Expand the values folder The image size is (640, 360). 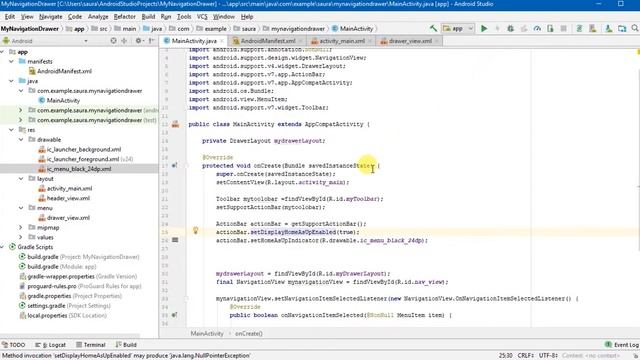click(x=21, y=237)
